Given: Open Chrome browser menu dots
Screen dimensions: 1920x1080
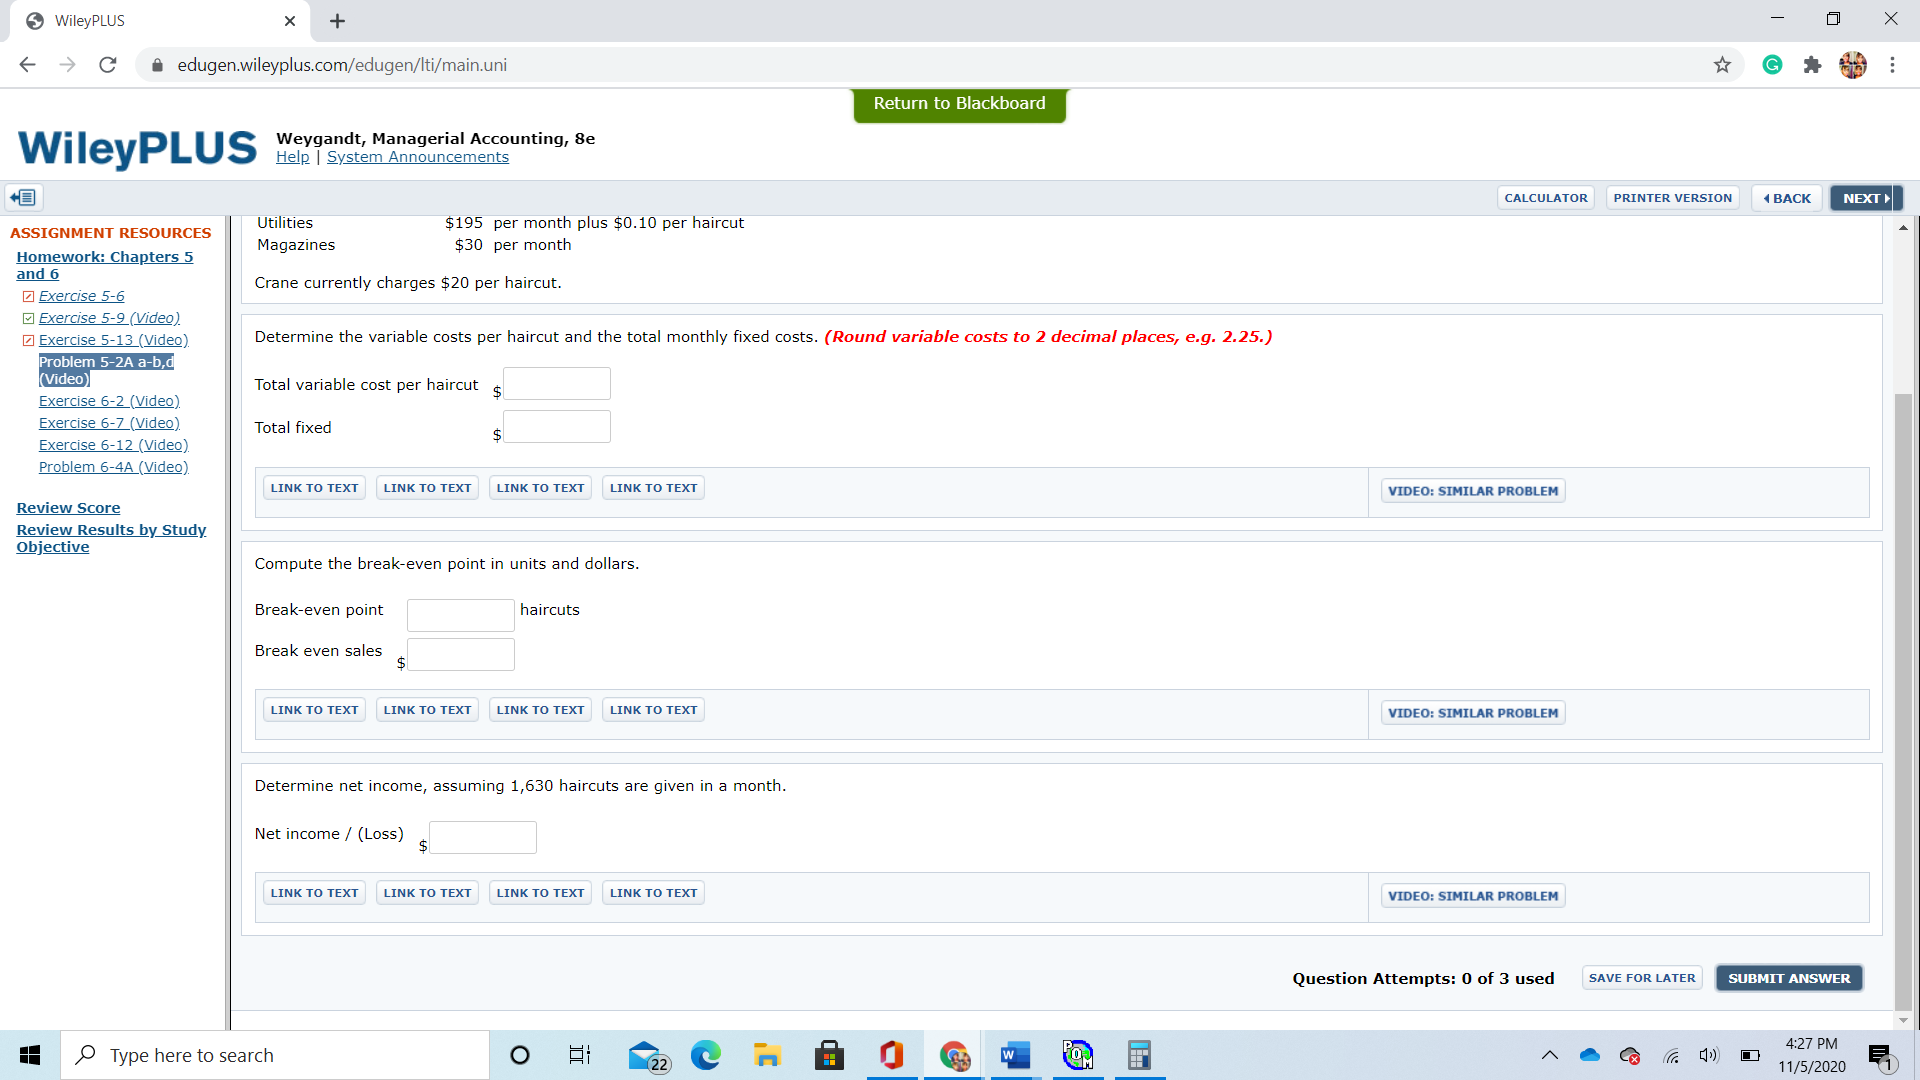Looking at the screenshot, I should coord(1892,65).
